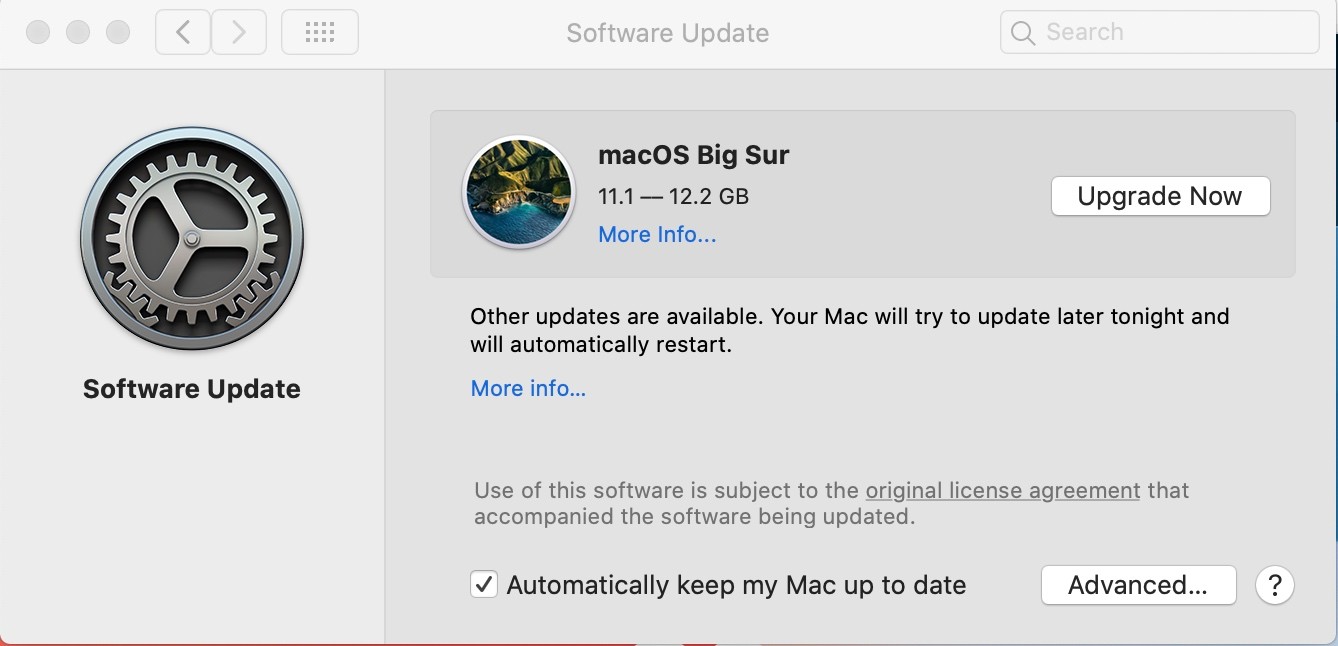Click the macOS Big Sur landscape icon
Image resolution: width=1338 pixels, height=646 pixels.
(518, 193)
